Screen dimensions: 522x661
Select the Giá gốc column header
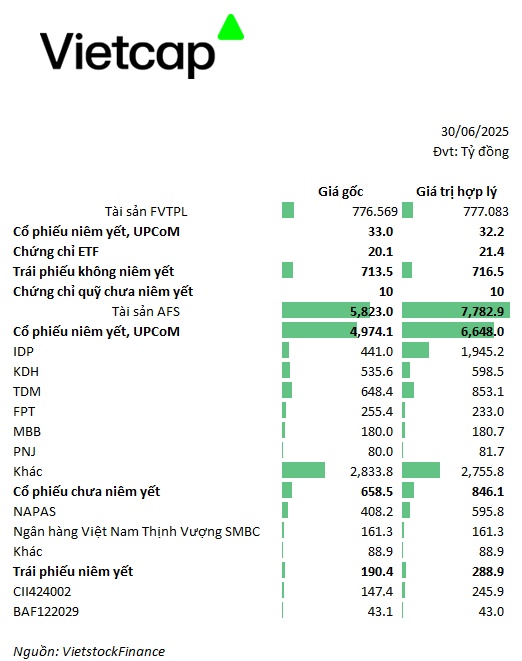tap(340, 191)
